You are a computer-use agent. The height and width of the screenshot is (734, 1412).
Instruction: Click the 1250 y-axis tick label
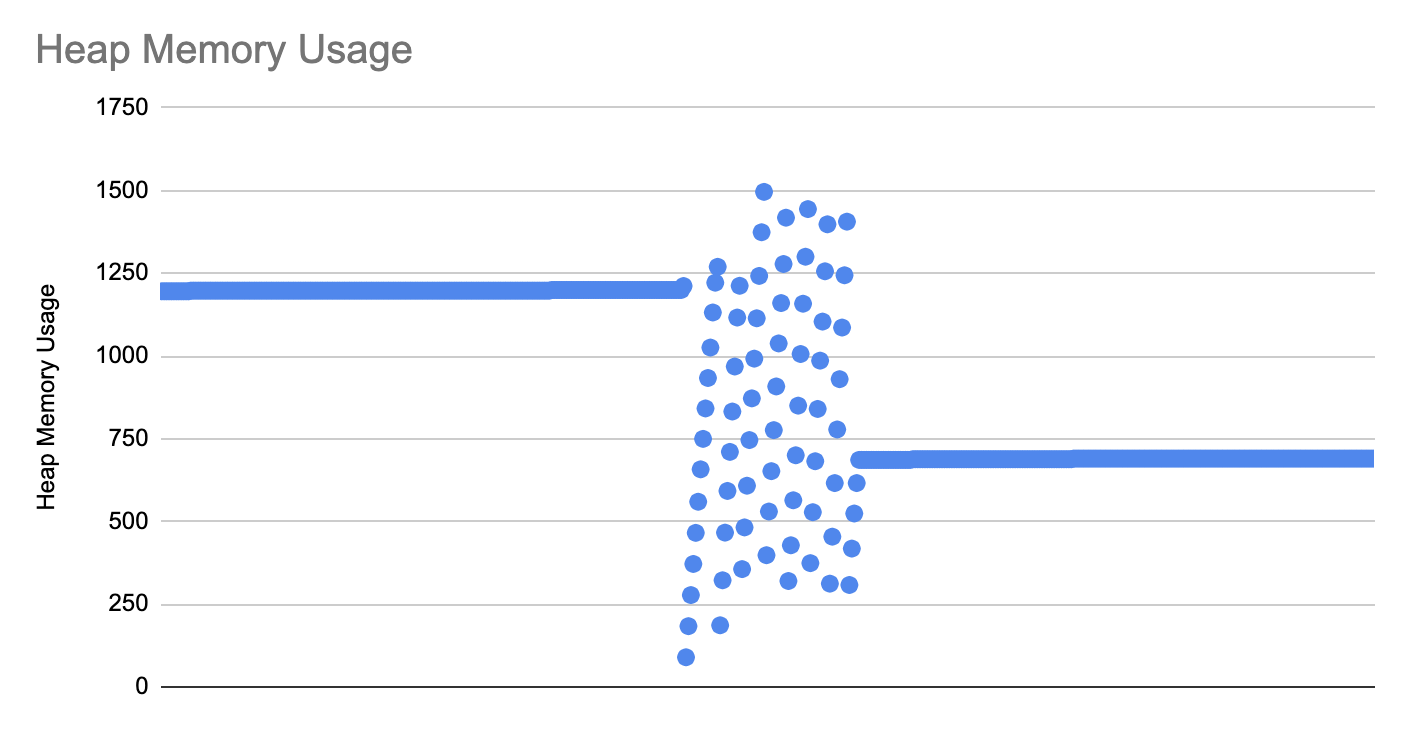[x=123, y=273]
